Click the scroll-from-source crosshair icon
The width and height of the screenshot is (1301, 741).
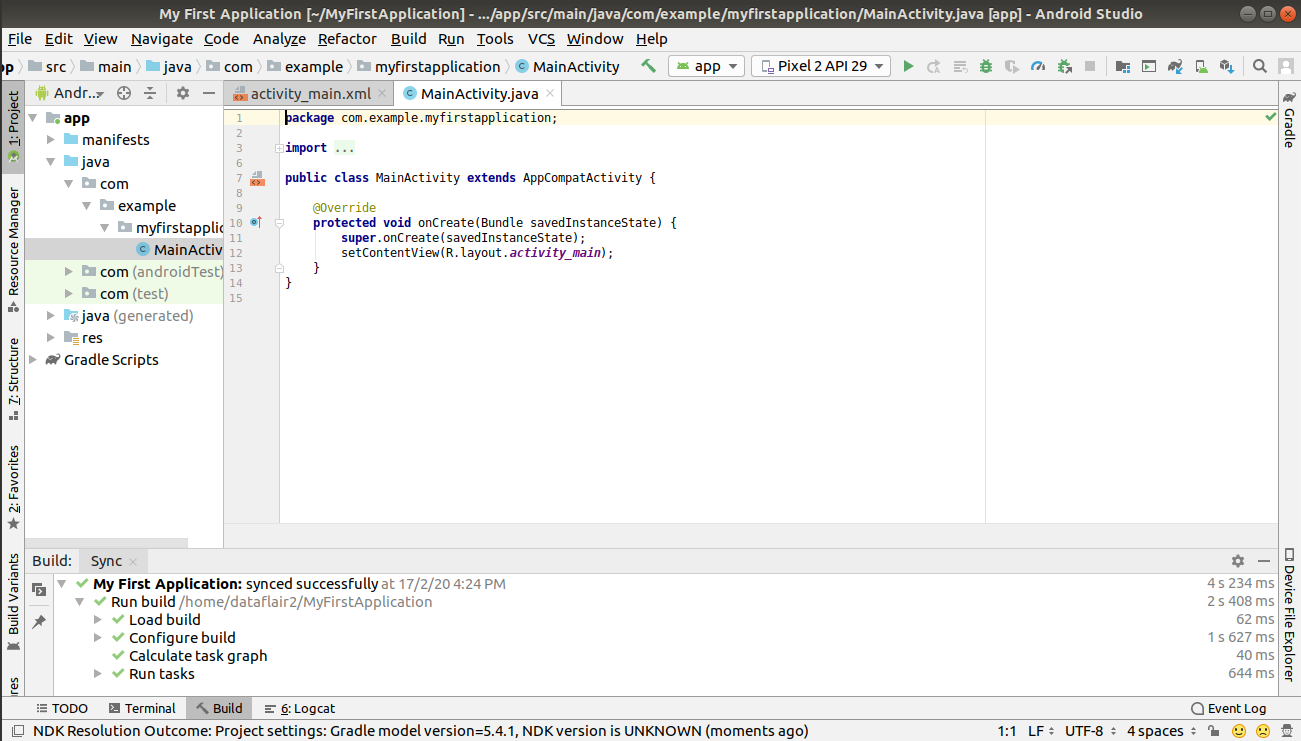click(x=124, y=93)
